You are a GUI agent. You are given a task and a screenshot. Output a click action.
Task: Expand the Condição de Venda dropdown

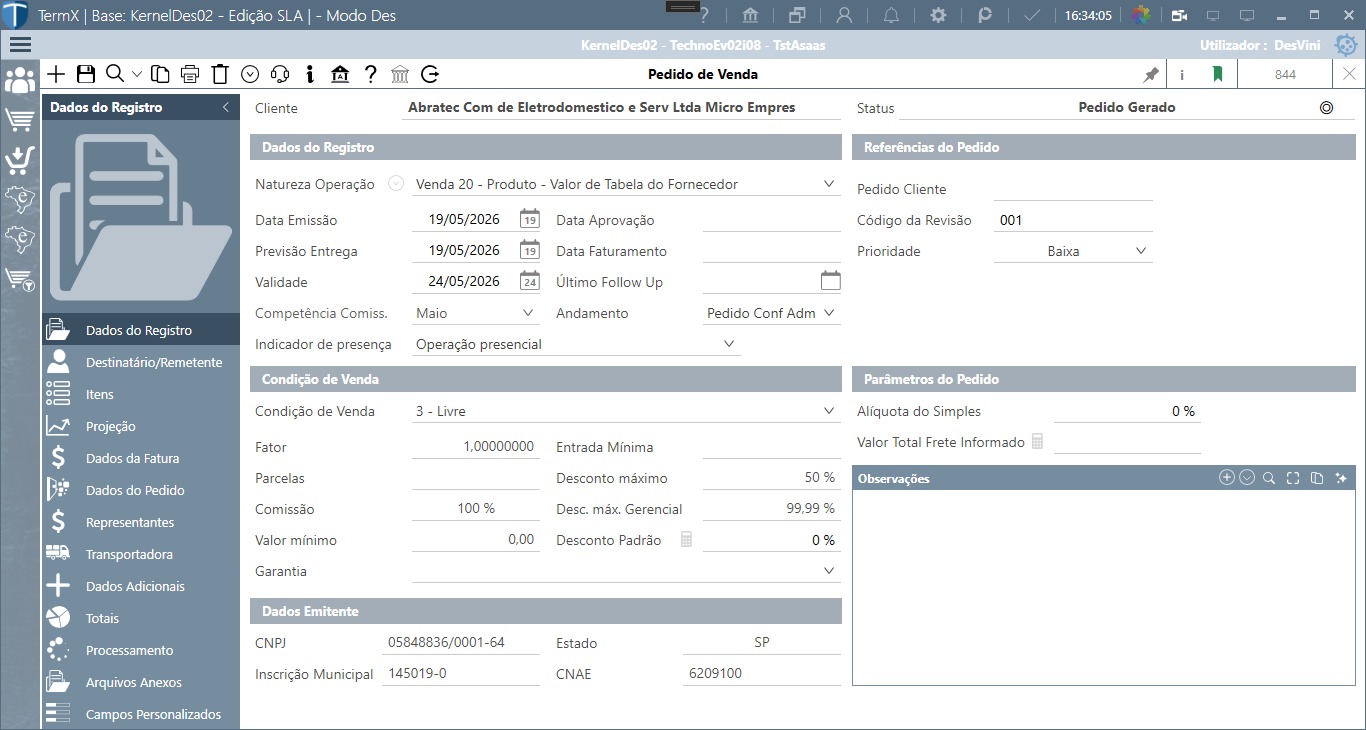tap(829, 411)
